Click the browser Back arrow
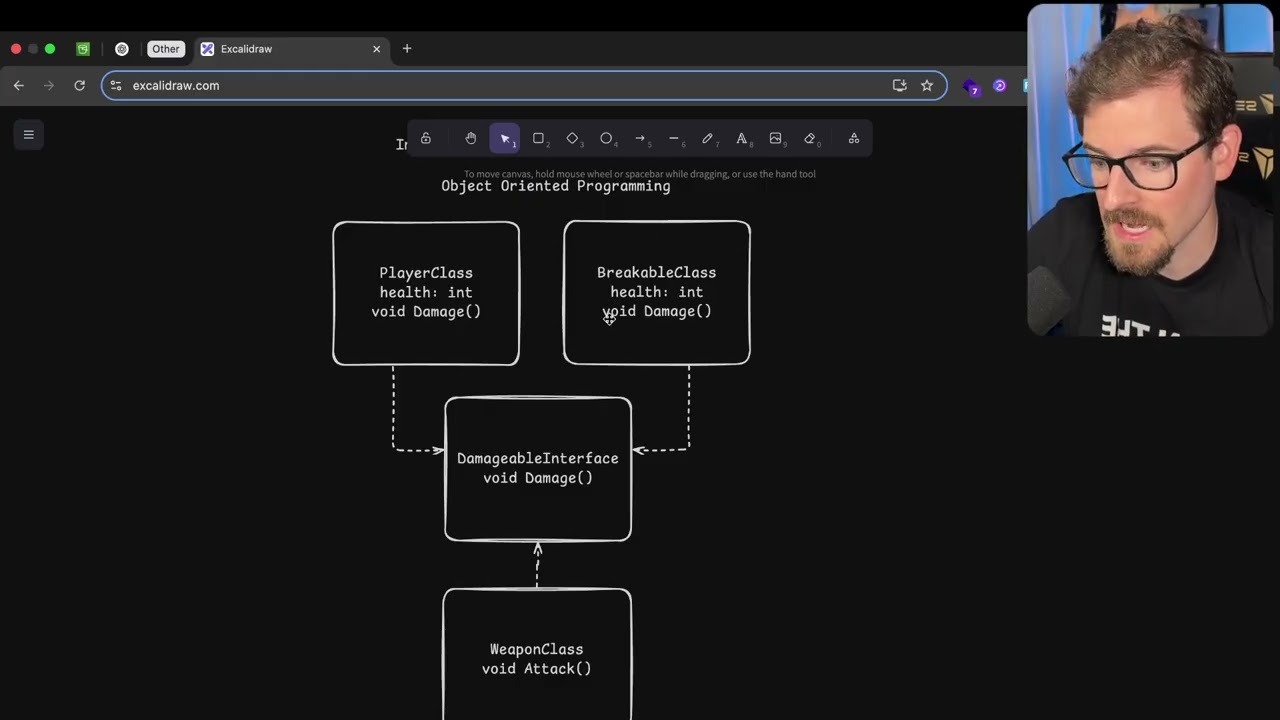Screen dimensions: 1280x720 [18, 86]
